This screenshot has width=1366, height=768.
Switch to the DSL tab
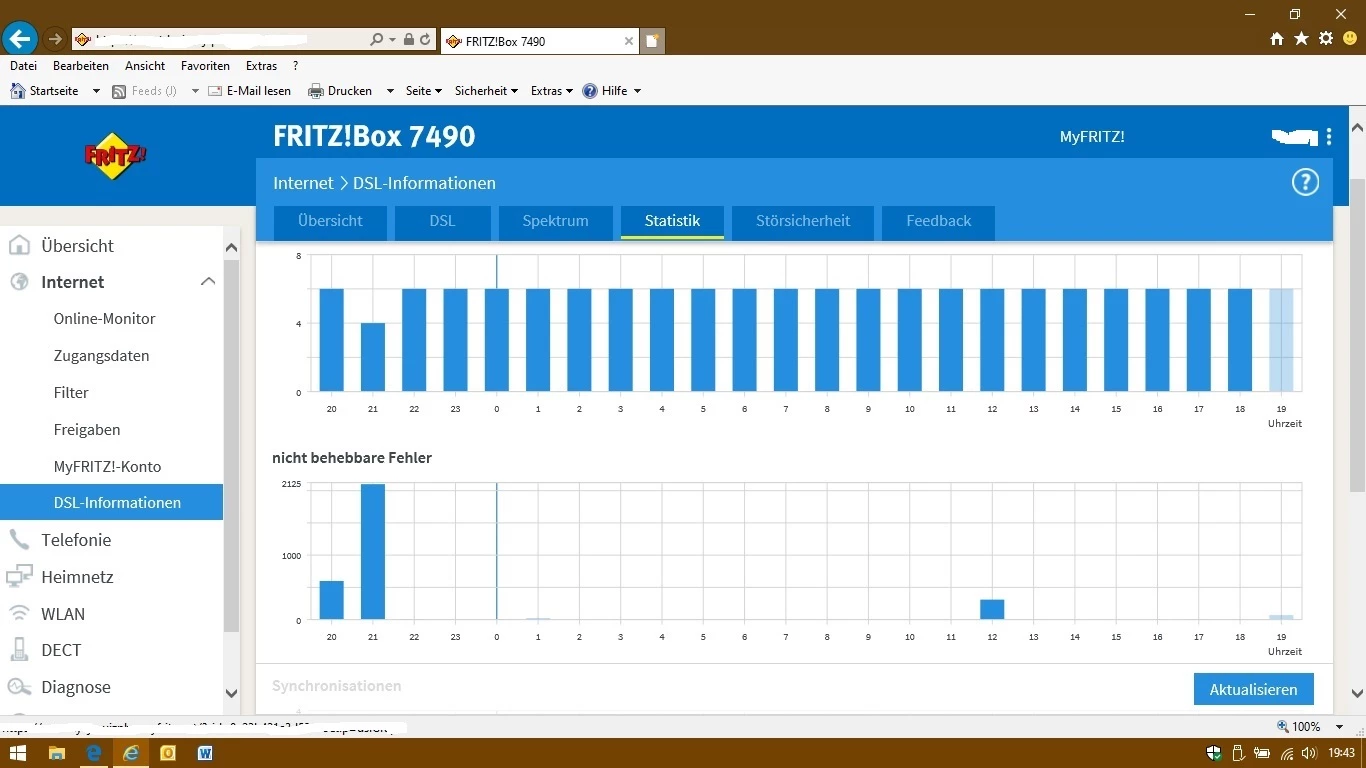tap(442, 222)
